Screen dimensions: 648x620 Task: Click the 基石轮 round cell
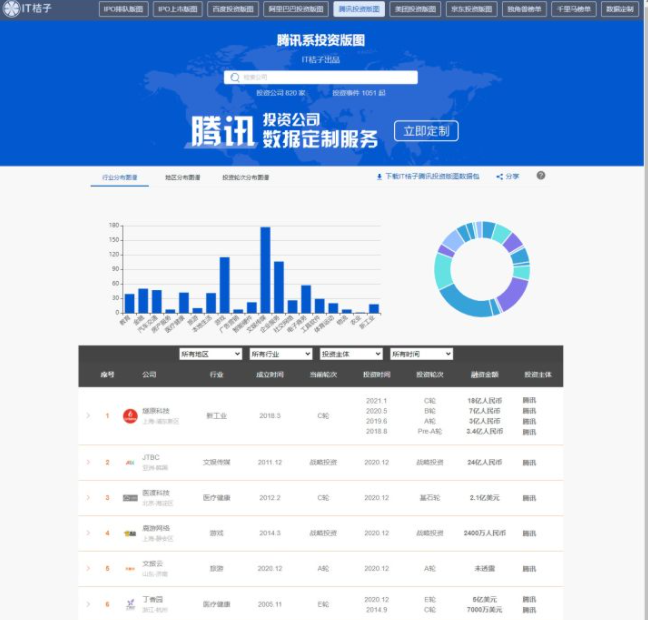430,498
